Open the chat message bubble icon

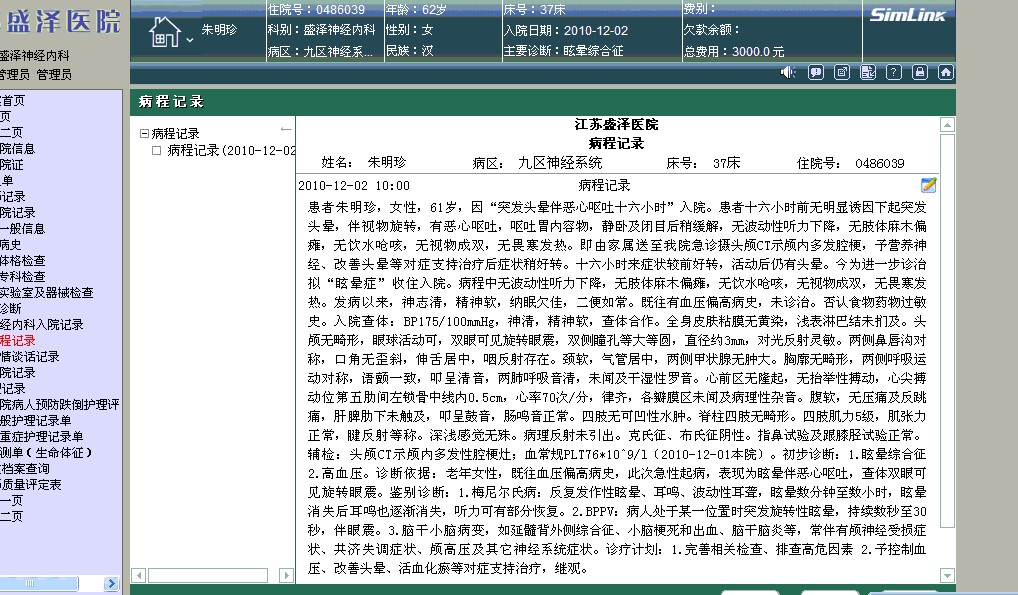(816, 72)
